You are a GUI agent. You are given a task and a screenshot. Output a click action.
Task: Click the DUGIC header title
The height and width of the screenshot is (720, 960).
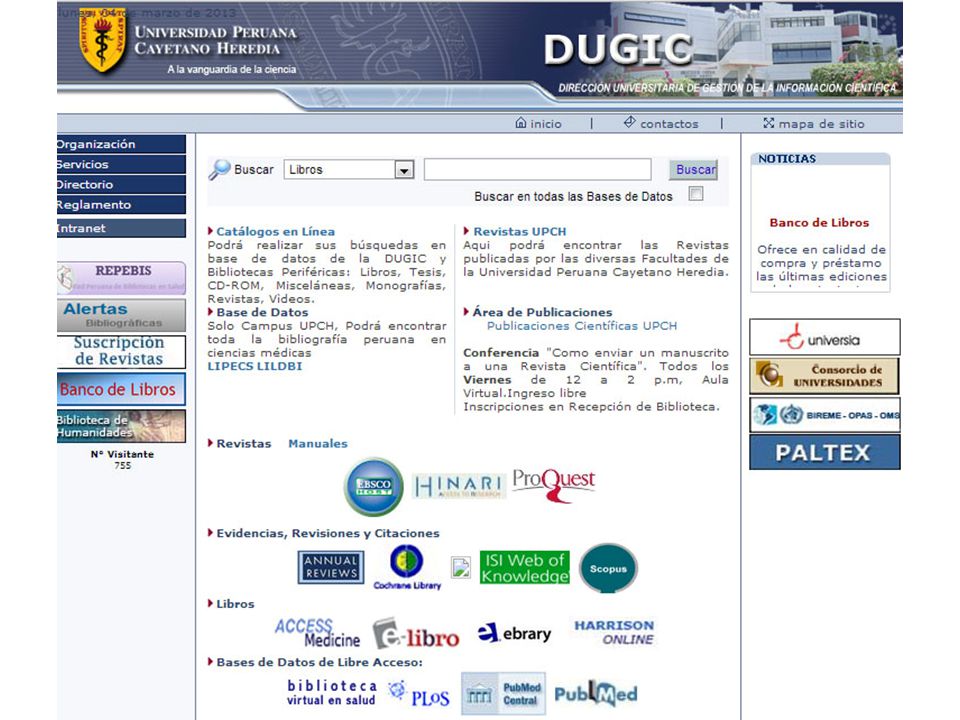pos(618,49)
